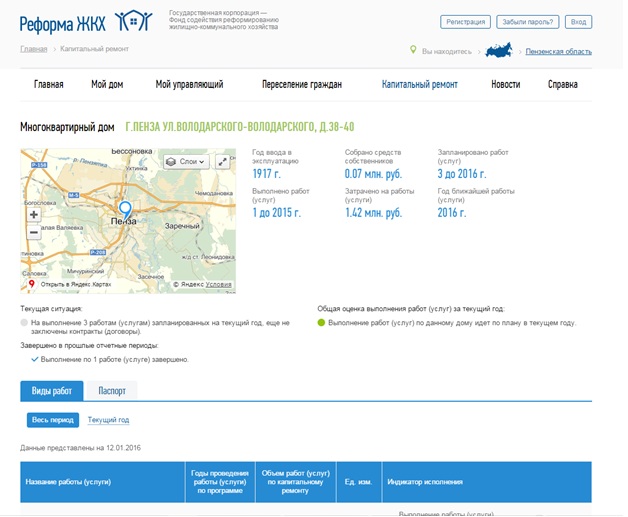Click Забыли пароль? button

pyautogui.click(x=527, y=21)
